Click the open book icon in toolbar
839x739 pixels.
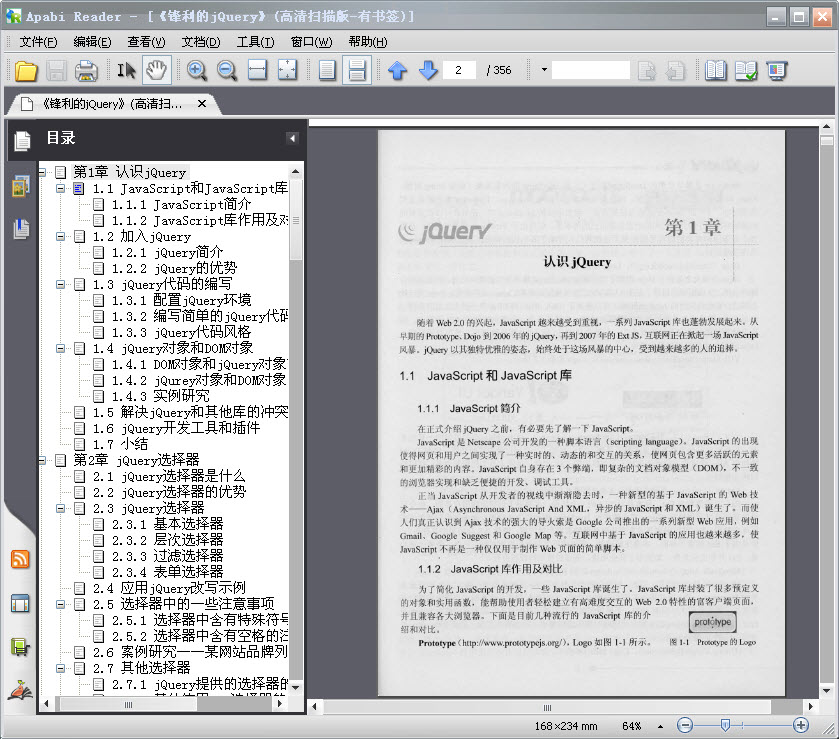click(x=715, y=71)
